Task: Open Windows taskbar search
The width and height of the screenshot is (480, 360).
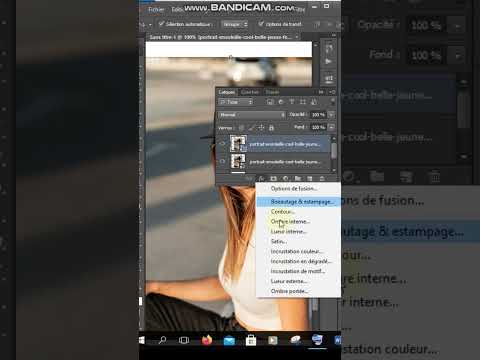Action: pyautogui.click(x=162, y=340)
